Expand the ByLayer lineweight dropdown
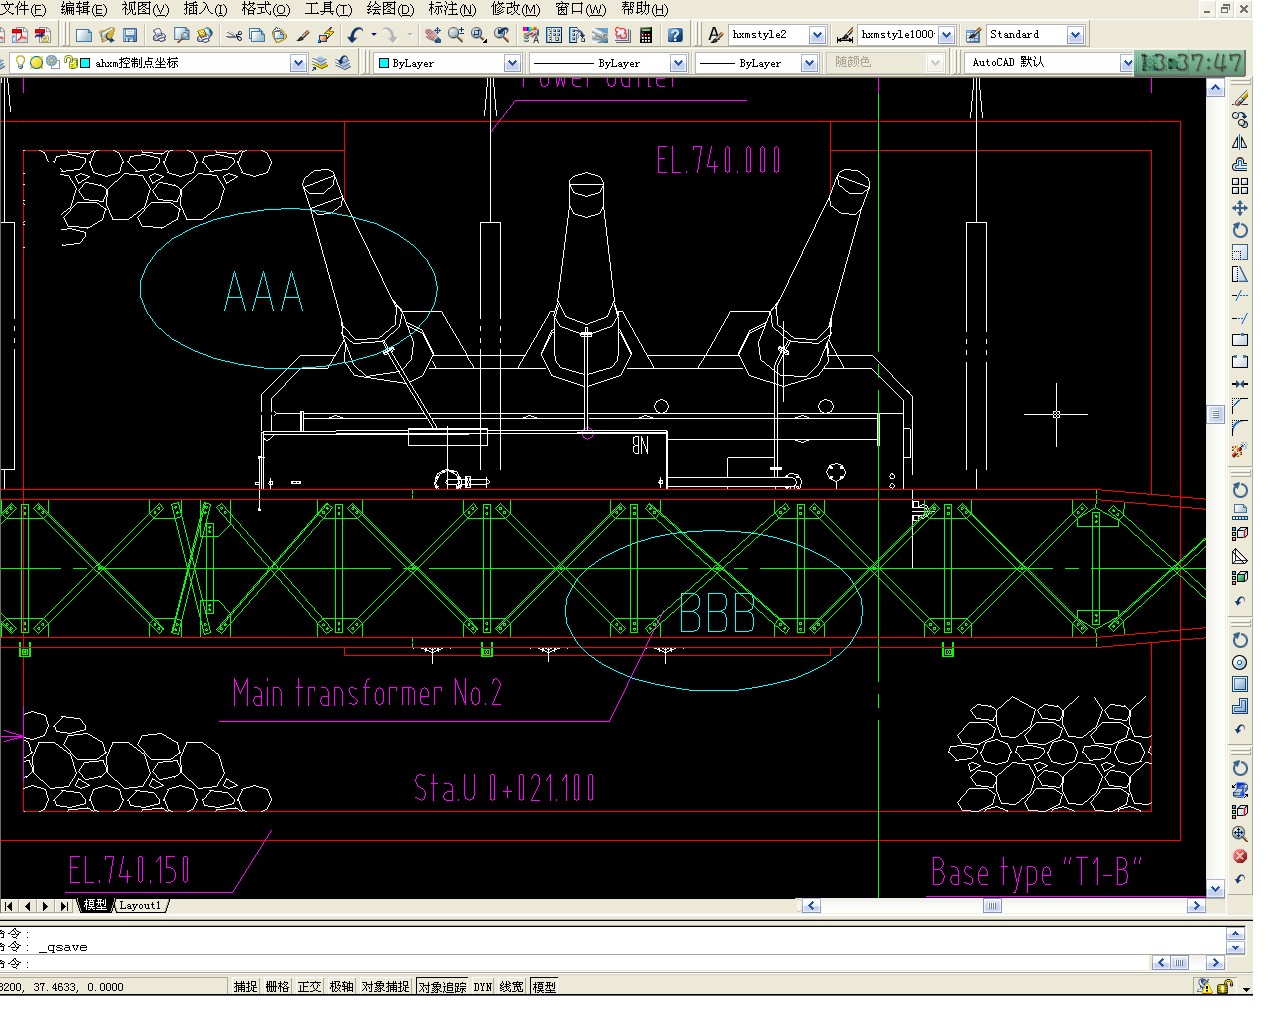This screenshot has height=1024, width=1280. [x=809, y=63]
